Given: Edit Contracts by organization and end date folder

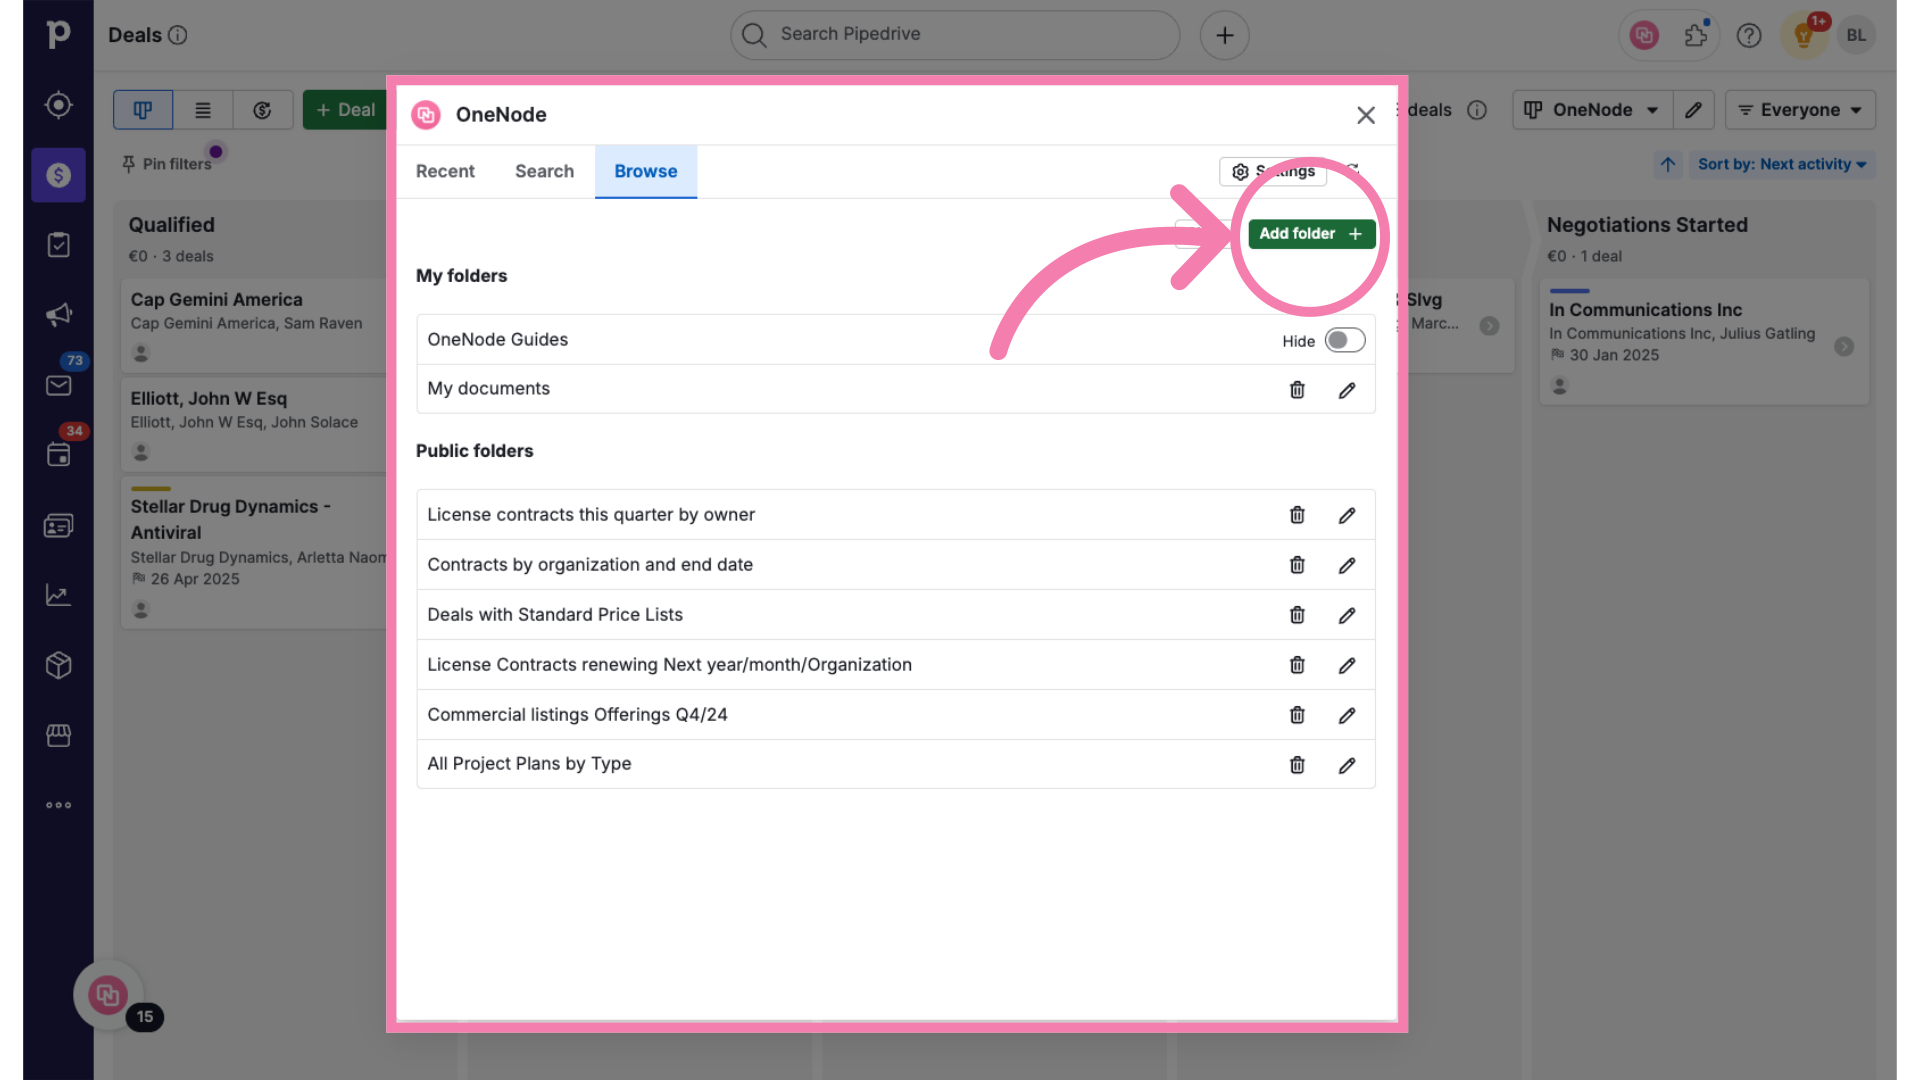Looking at the screenshot, I should (1347, 565).
